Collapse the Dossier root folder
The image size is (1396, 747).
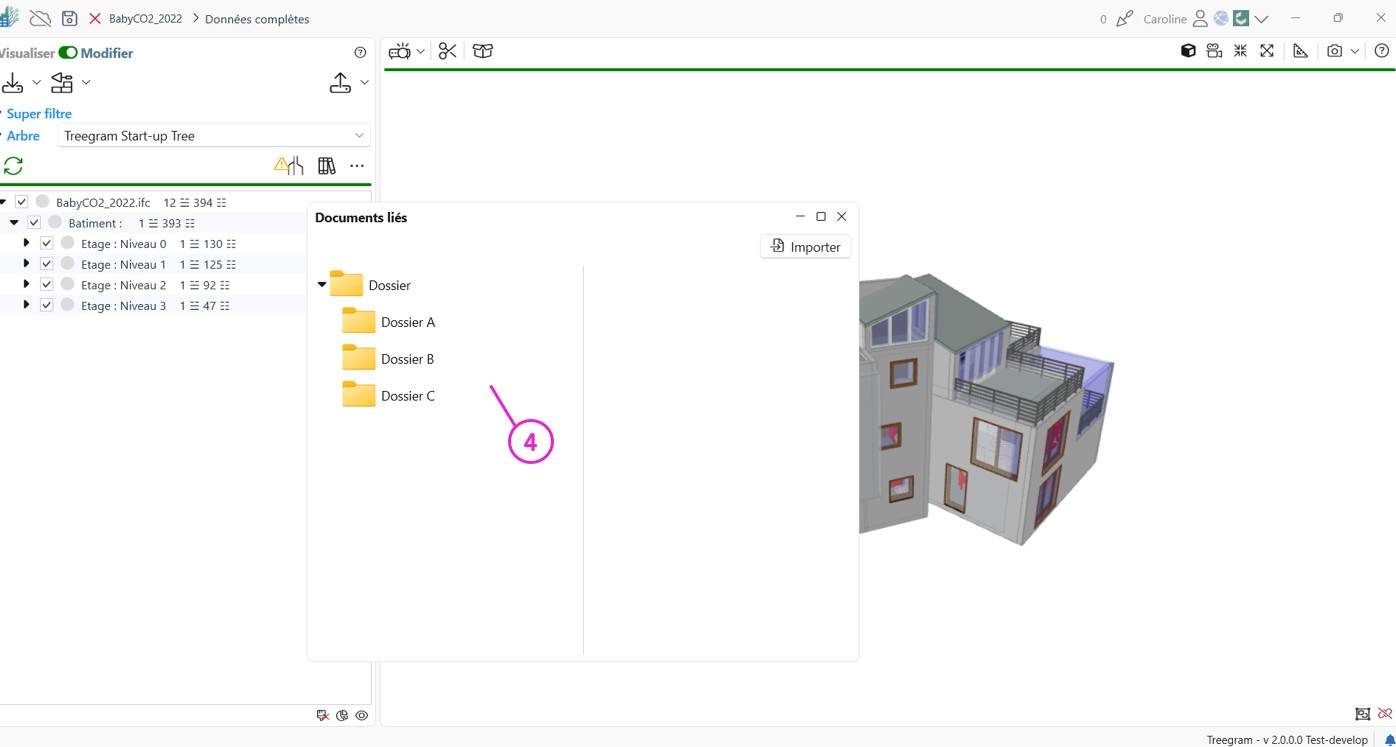click(322, 285)
